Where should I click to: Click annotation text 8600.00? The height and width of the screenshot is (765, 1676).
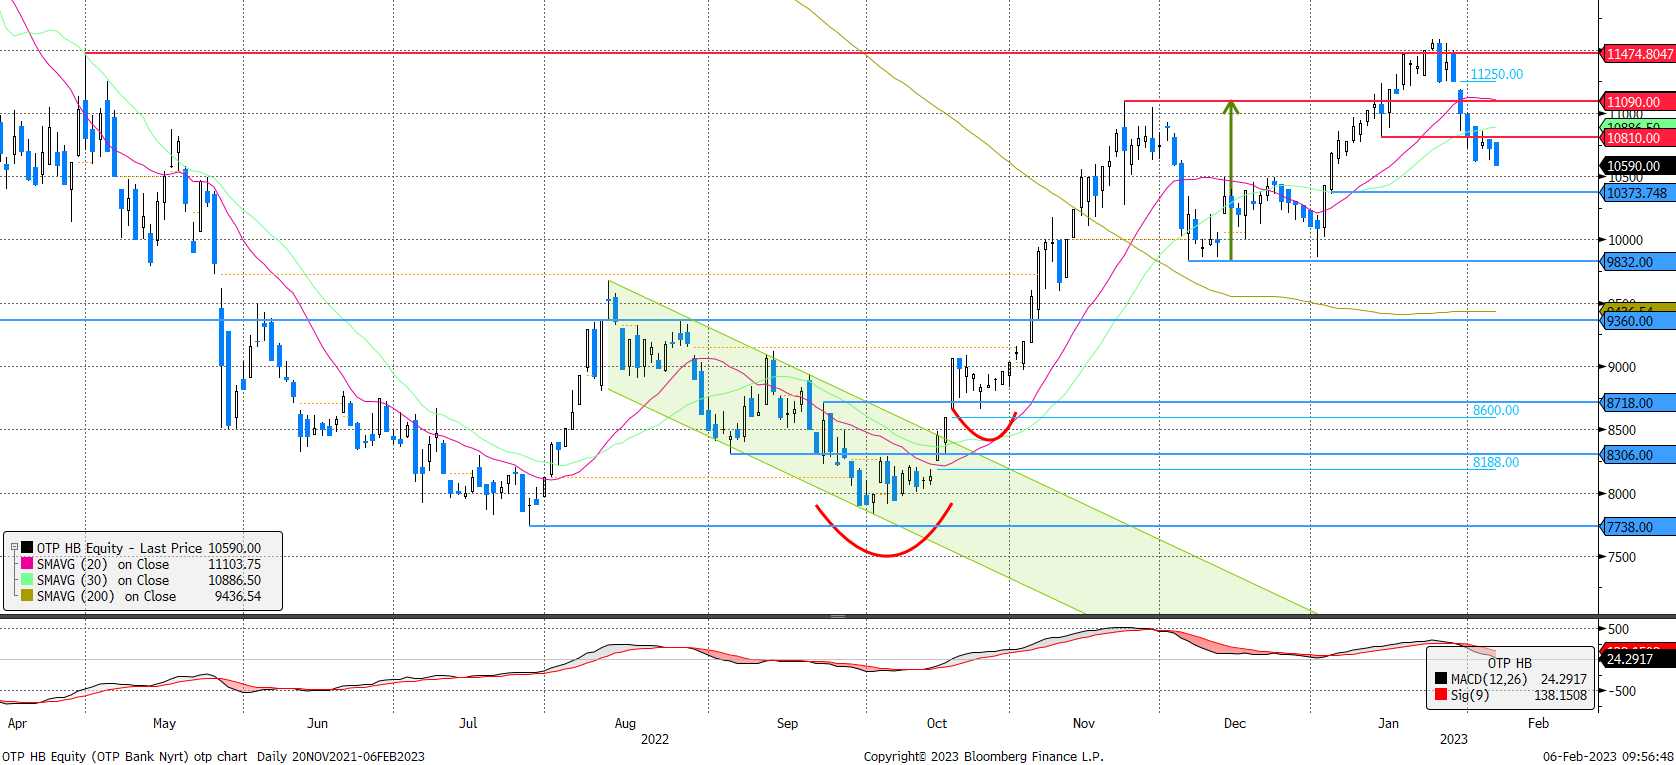click(x=1495, y=410)
